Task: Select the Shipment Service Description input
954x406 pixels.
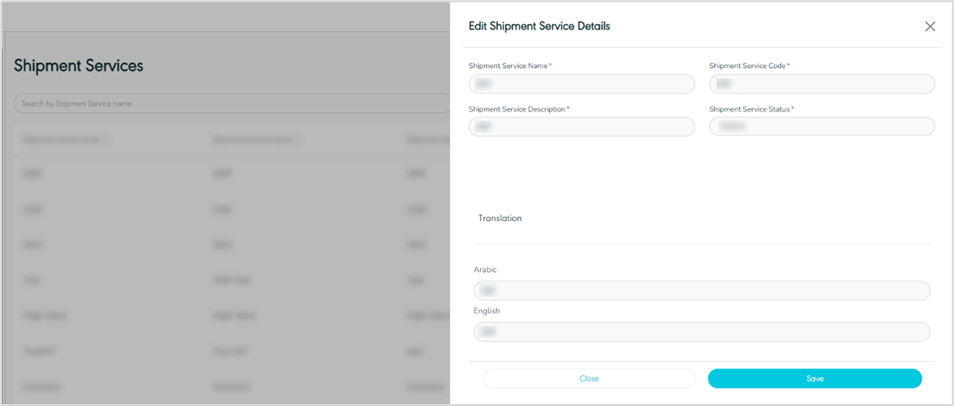Action: 581,126
